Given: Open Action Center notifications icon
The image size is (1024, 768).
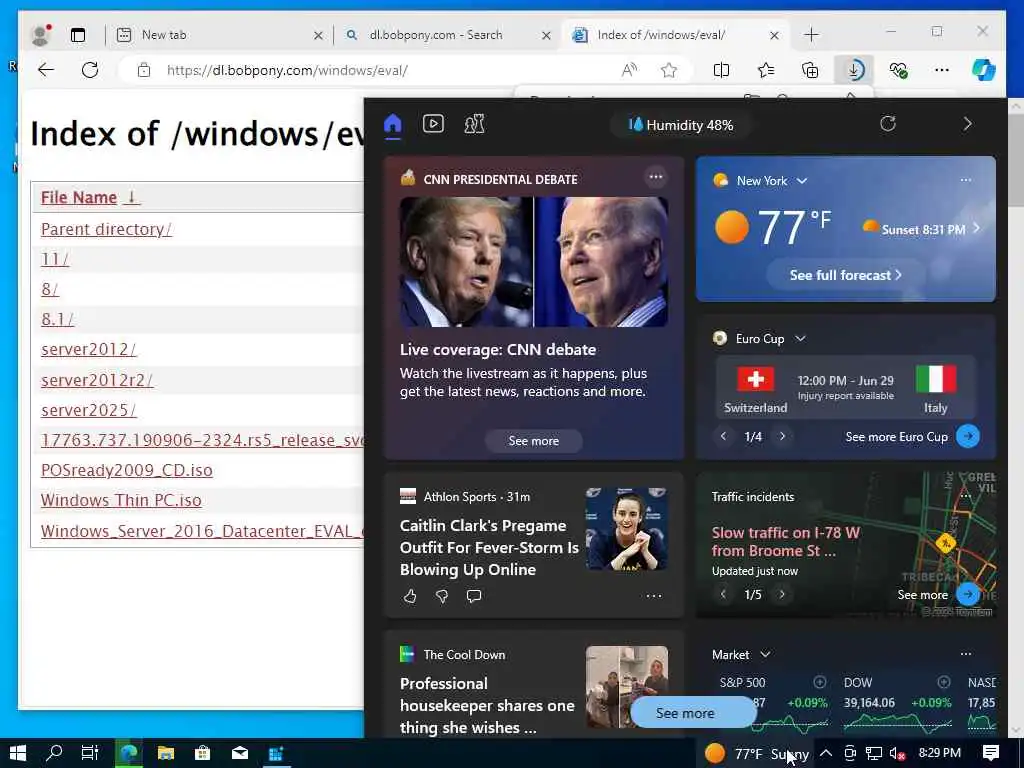Looking at the screenshot, I should (991, 753).
